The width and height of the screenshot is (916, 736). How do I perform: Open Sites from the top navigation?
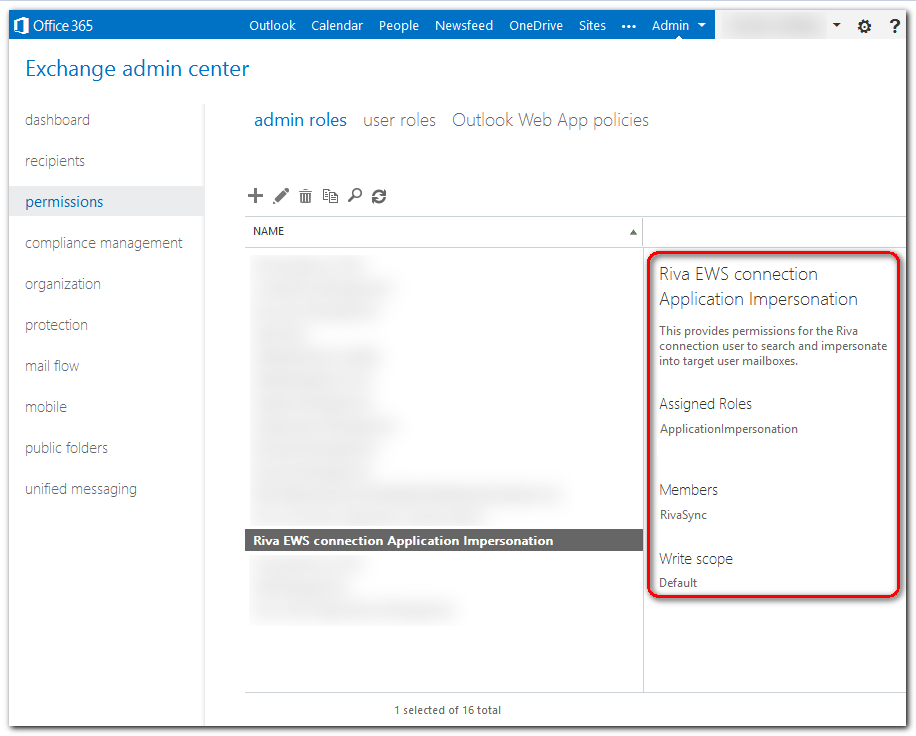[x=592, y=26]
